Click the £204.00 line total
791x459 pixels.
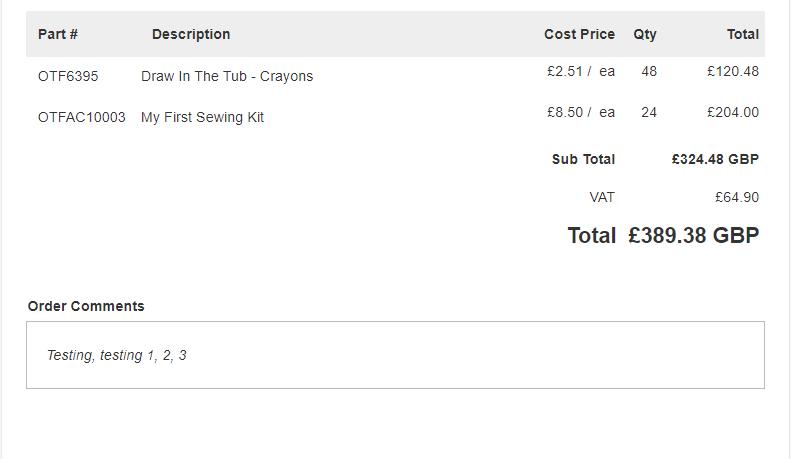tap(732, 112)
